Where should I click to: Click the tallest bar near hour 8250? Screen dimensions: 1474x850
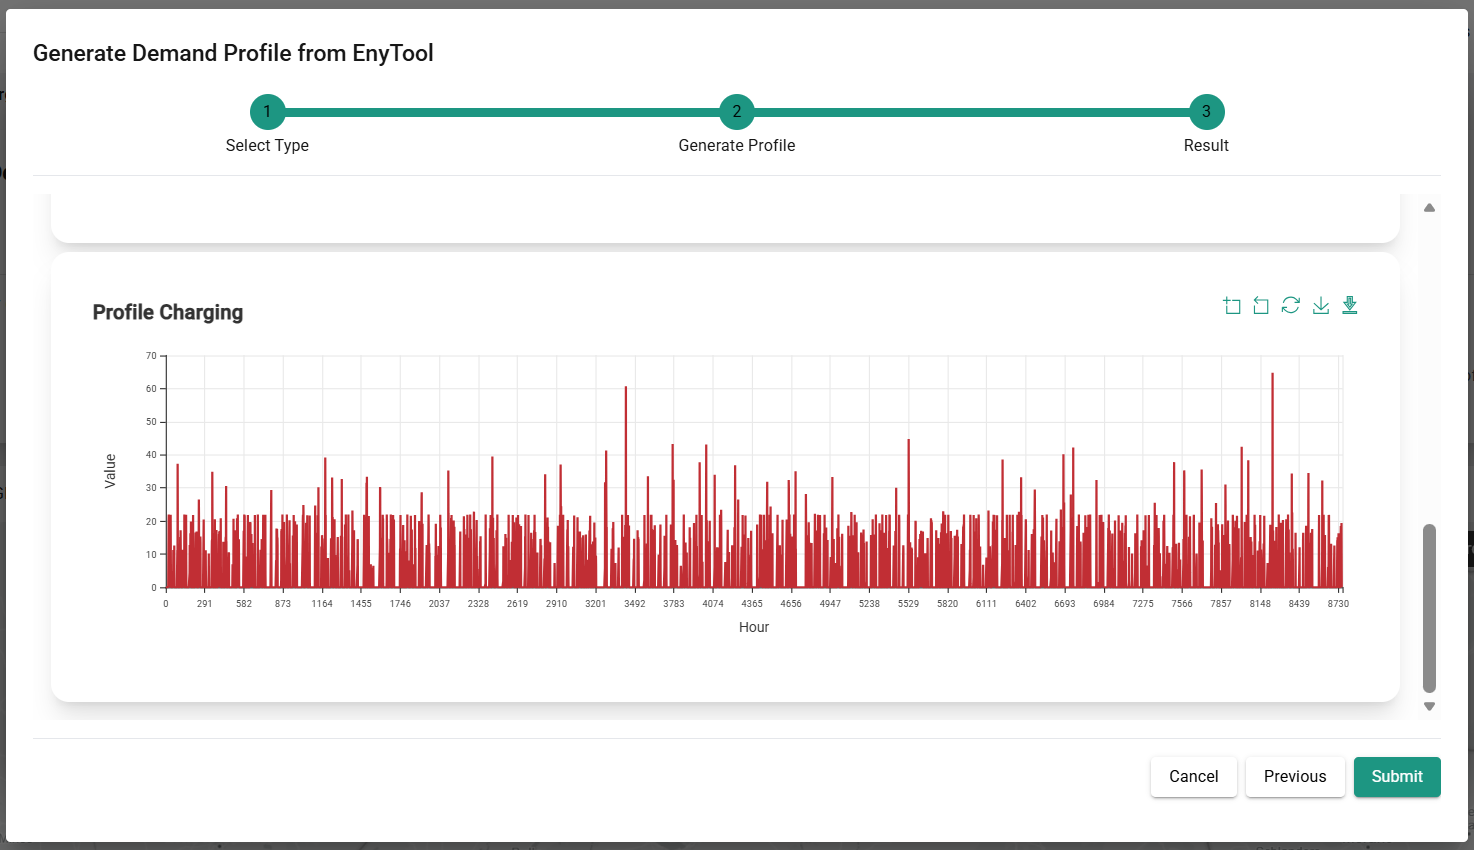click(1272, 480)
